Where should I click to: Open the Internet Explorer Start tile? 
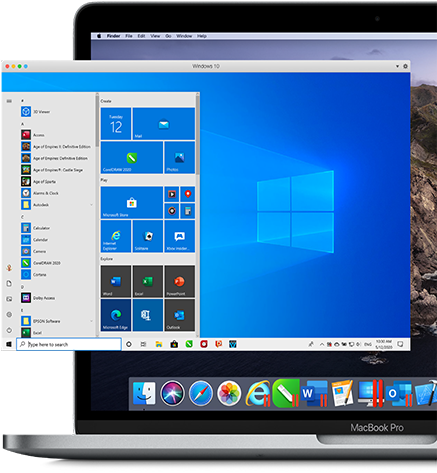(x=116, y=236)
